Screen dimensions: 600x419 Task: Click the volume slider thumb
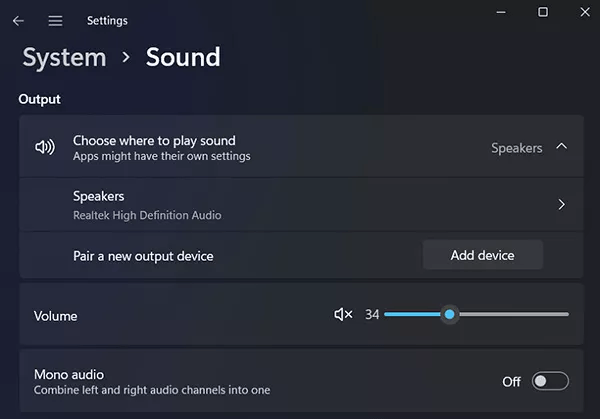point(450,315)
